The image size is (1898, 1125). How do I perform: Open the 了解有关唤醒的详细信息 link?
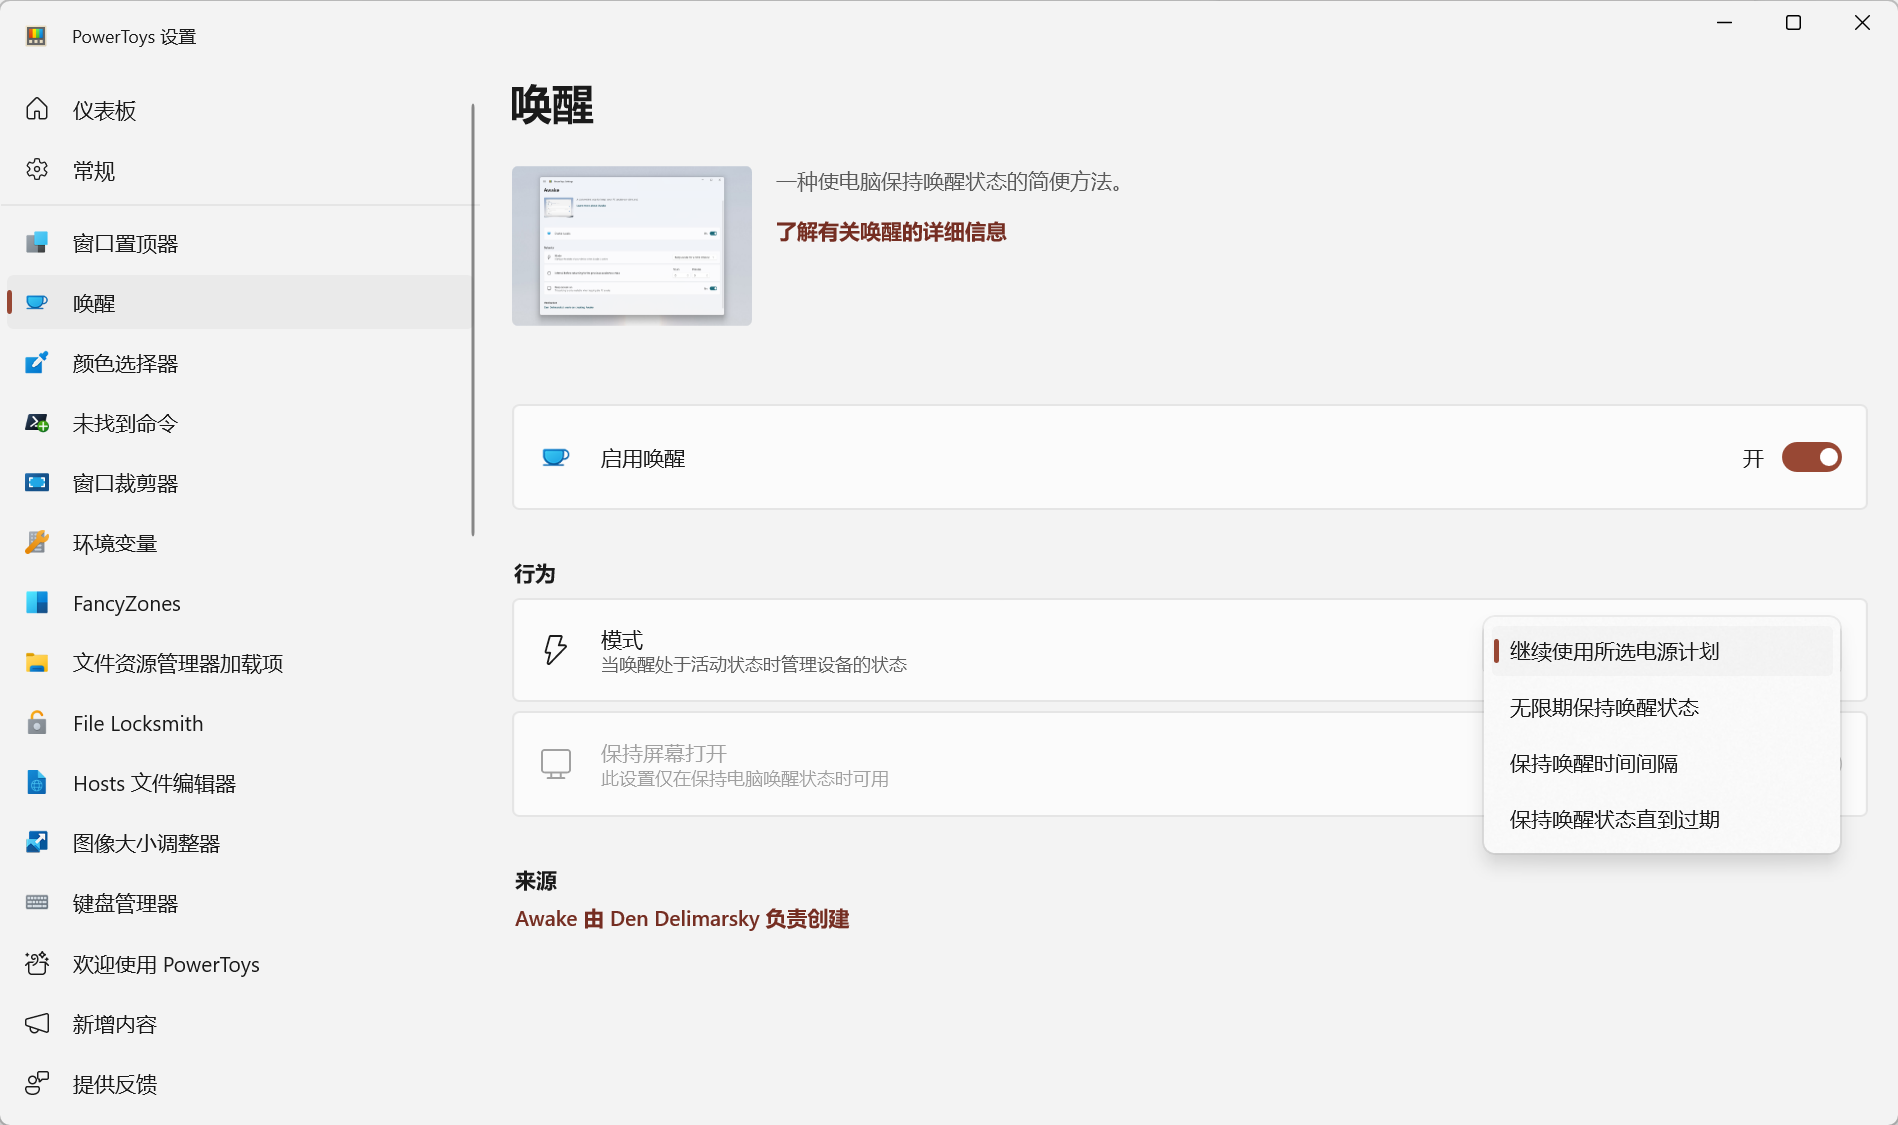pos(891,232)
